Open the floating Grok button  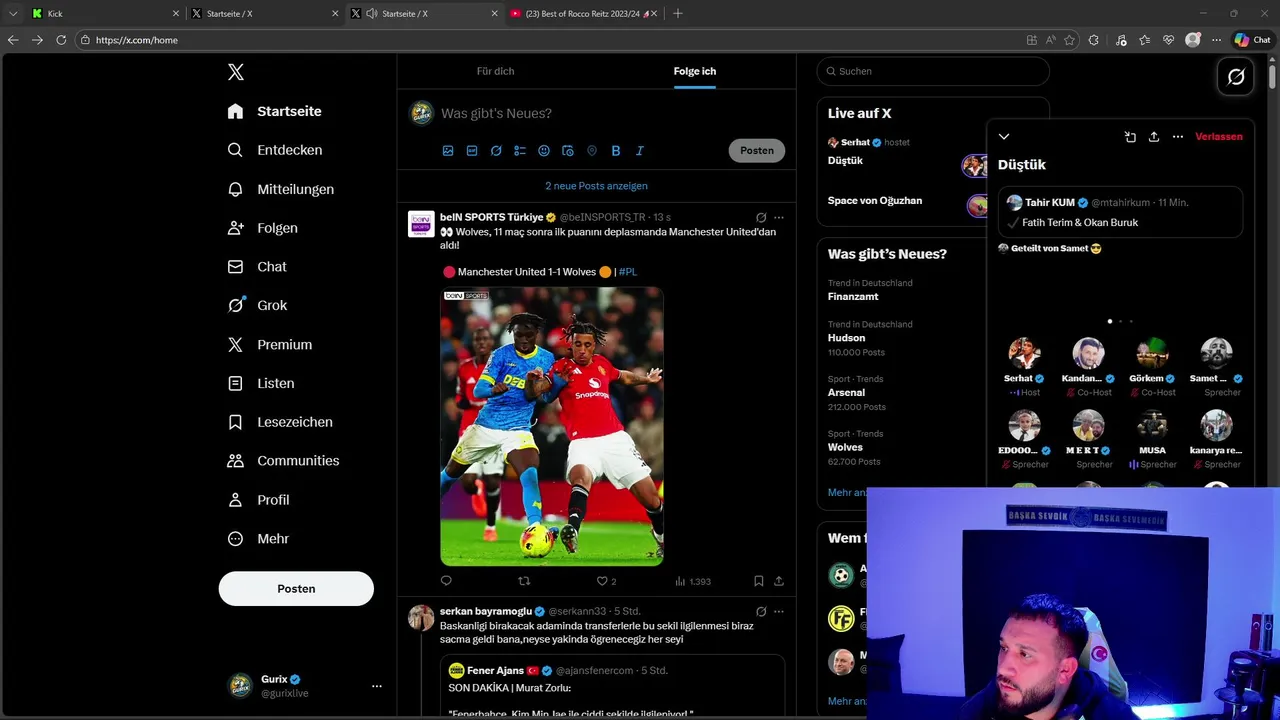point(1236,77)
